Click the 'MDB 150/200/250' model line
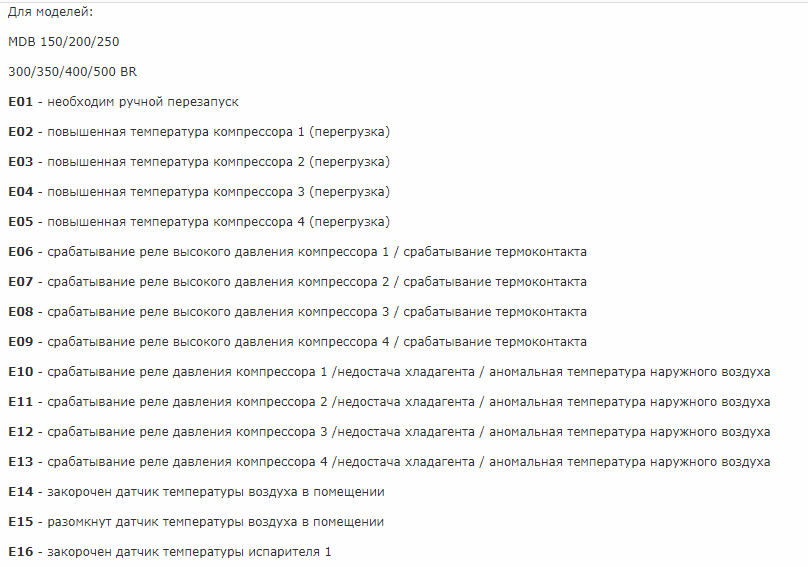 point(64,41)
